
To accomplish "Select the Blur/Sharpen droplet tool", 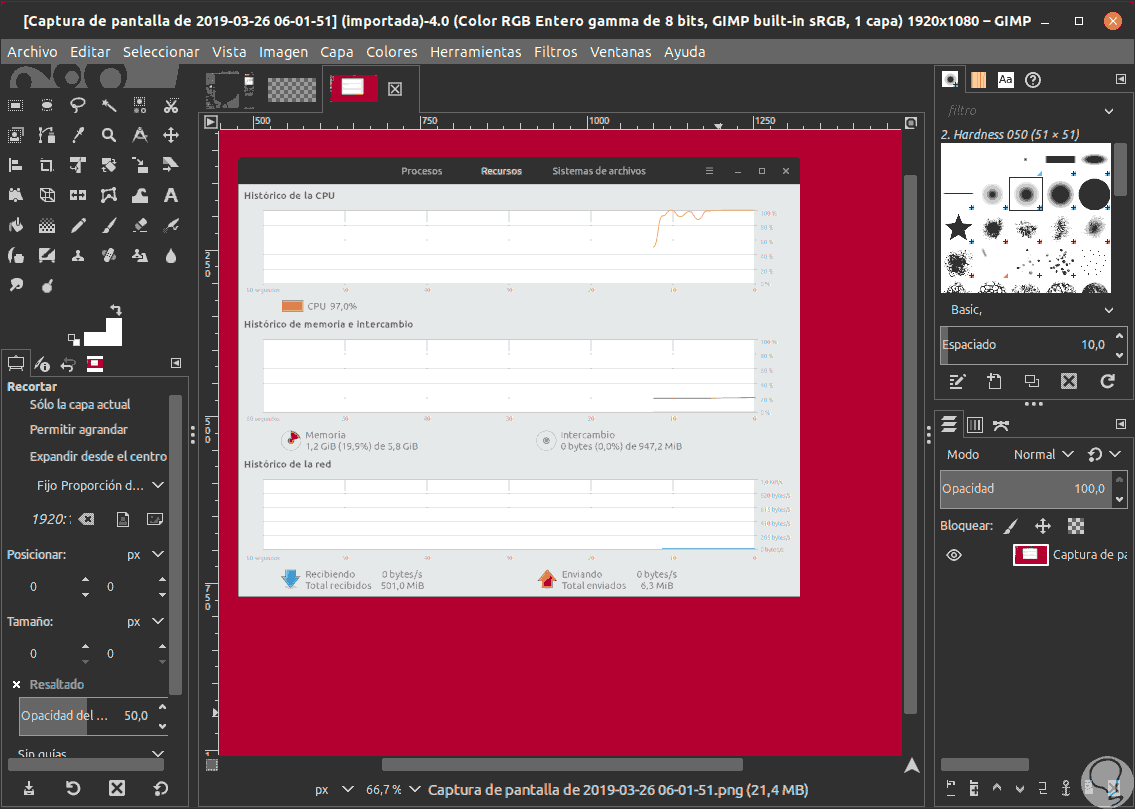I will coord(171,255).
